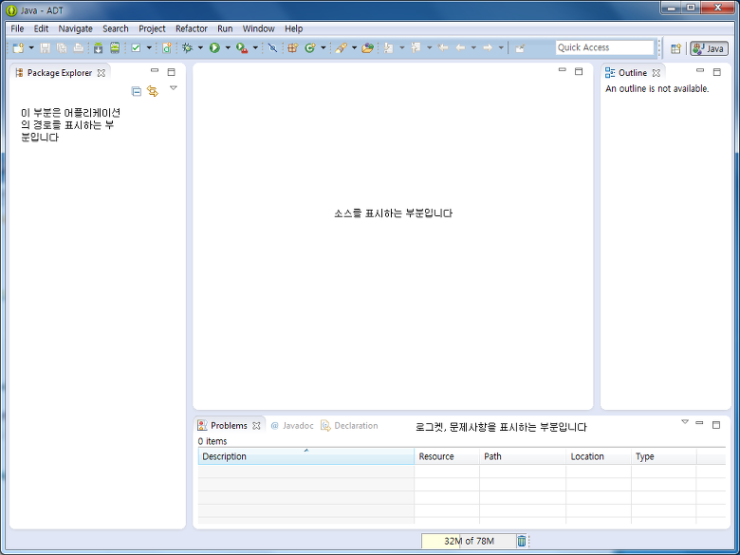Click the Quick Access search field
740x555 pixels.
coord(605,48)
